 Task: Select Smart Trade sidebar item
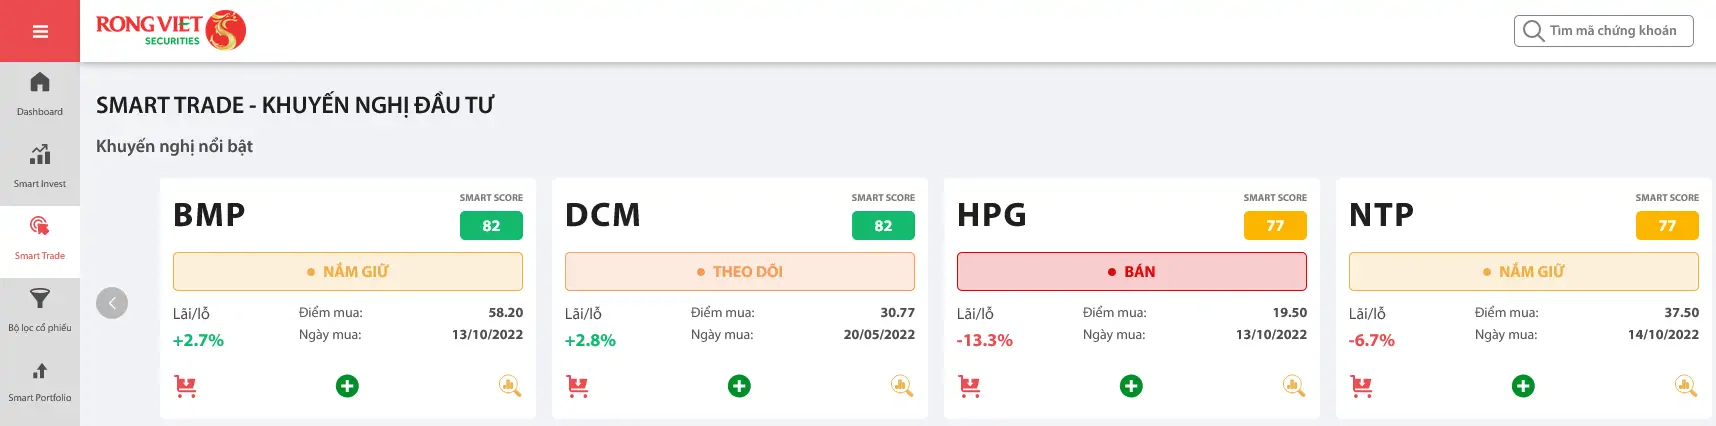point(40,238)
